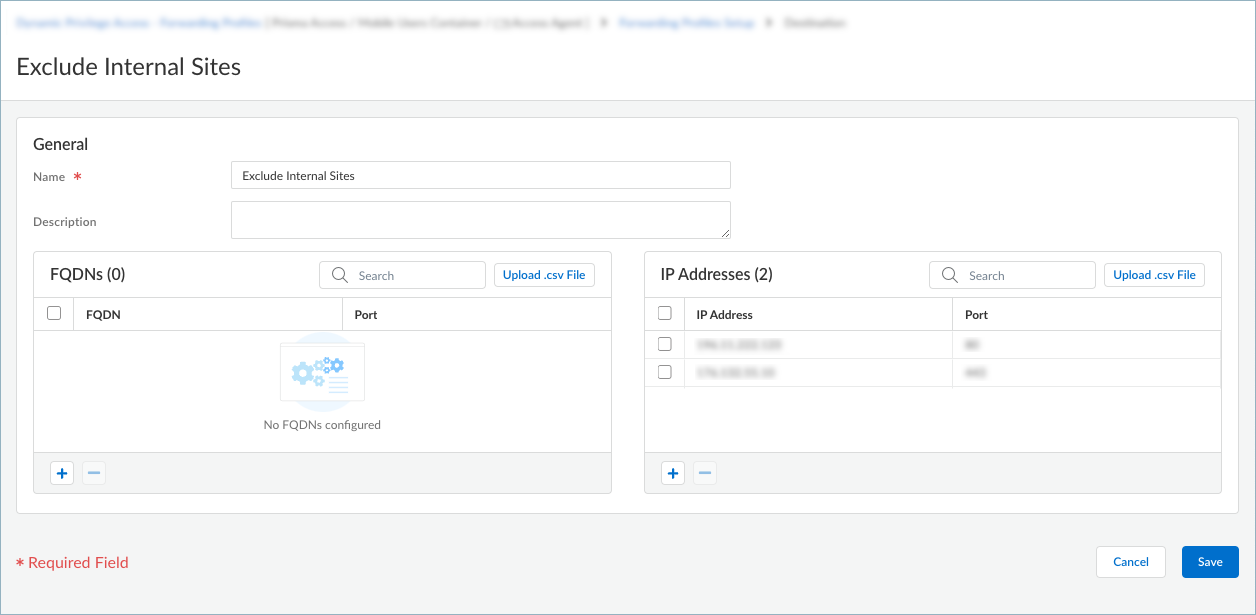Click the magnifier icon in FQDNs search
The image size is (1256, 615).
(x=340, y=275)
